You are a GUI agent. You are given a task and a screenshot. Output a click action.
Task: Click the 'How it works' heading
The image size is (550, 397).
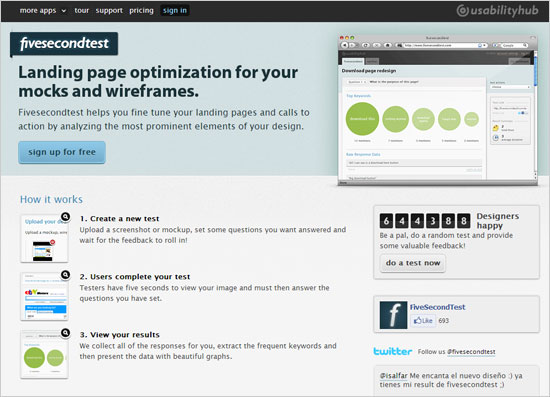51,199
